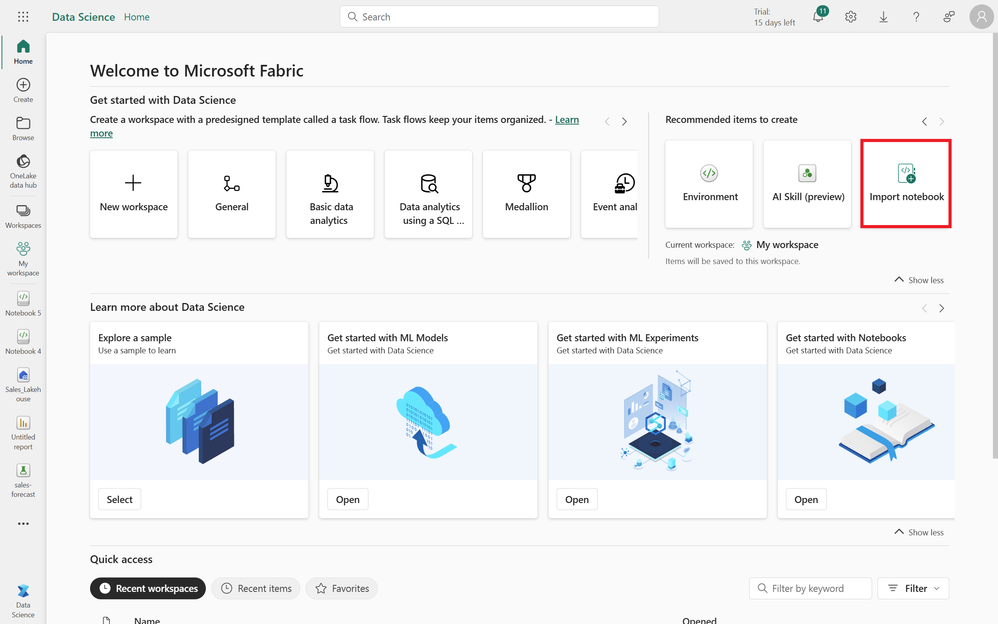Open Get started with ML Models
Image resolution: width=998 pixels, height=624 pixels.
pos(348,499)
